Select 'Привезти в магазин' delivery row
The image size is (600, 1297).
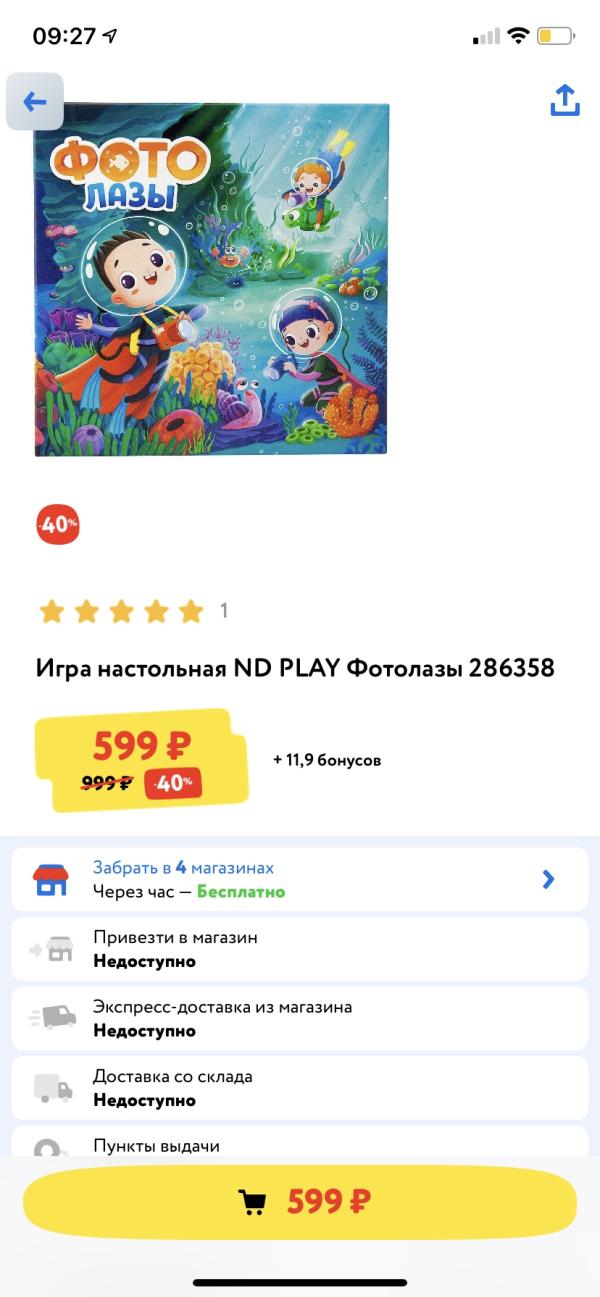tap(300, 950)
